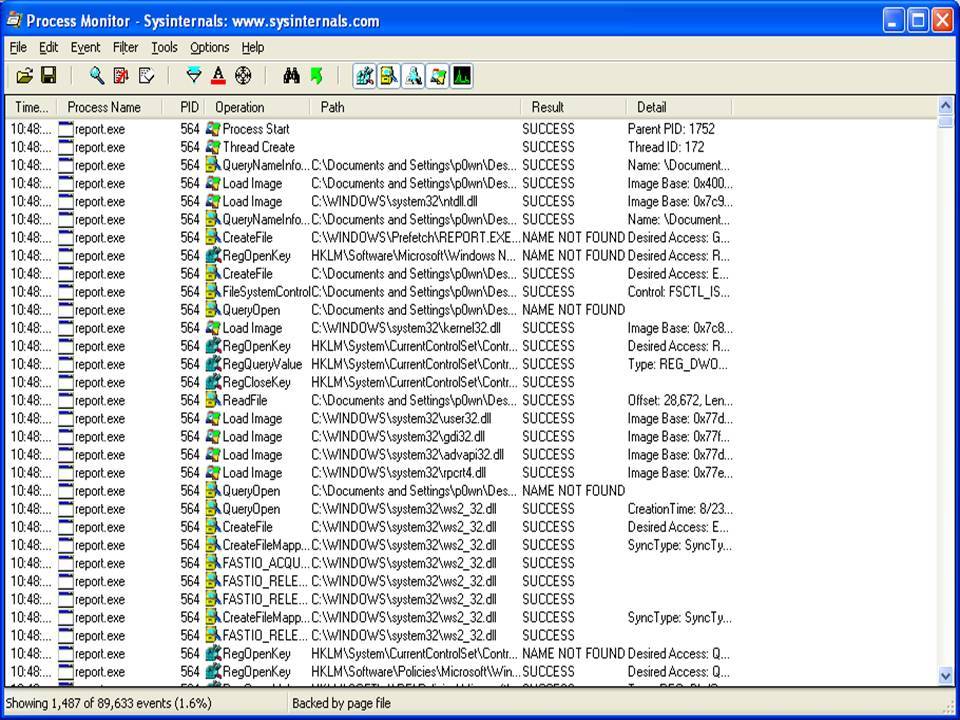
Task: Save events with the floppy disk icon
Action: click(x=48, y=76)
